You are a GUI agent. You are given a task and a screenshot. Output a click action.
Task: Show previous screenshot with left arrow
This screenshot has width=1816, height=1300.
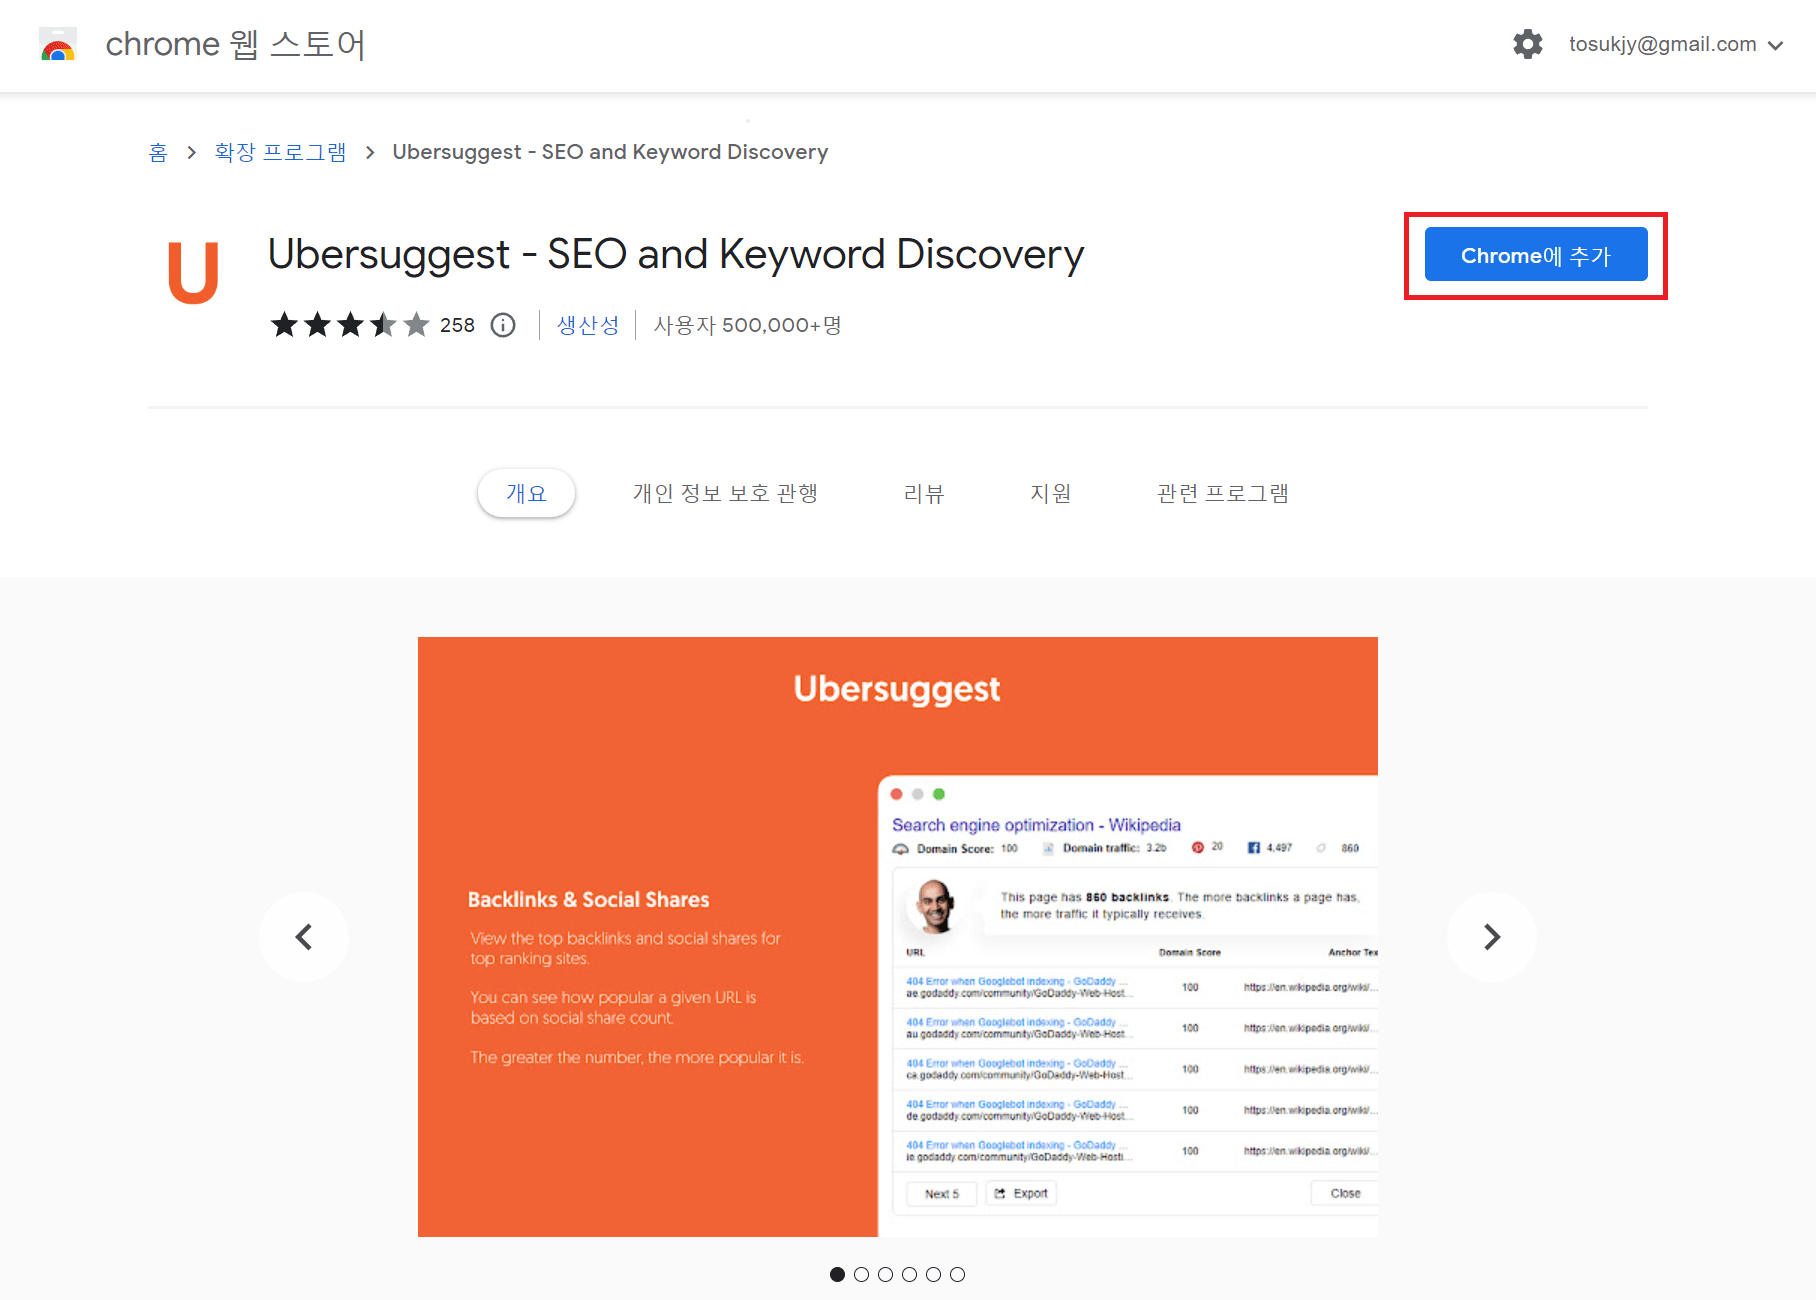[x=304, y=937]
